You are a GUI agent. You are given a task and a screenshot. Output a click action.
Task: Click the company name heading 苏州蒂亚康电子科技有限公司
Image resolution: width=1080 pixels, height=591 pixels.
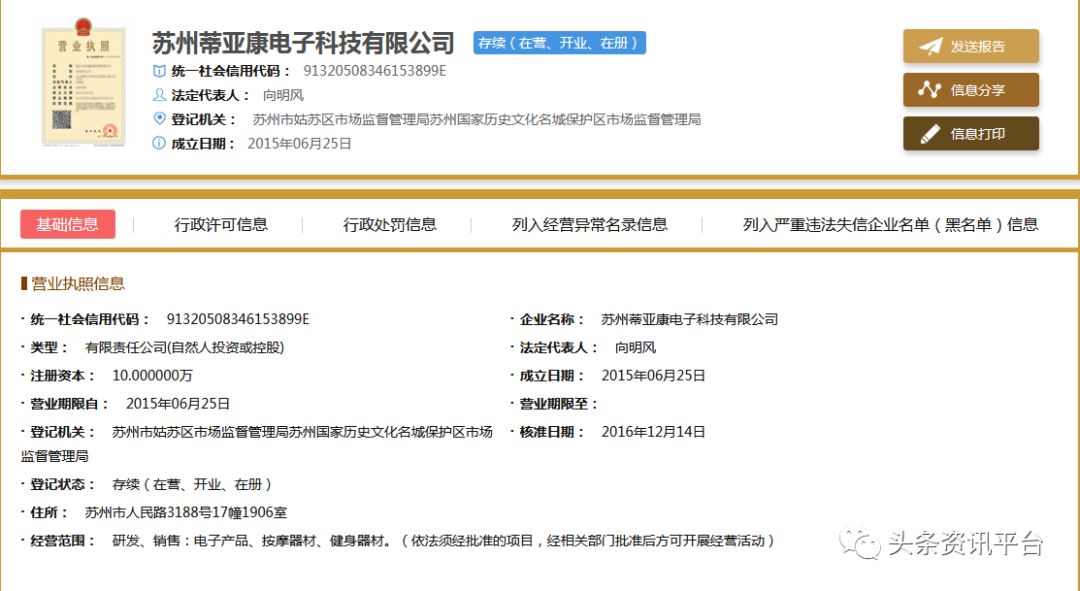[x=303, y=43]
